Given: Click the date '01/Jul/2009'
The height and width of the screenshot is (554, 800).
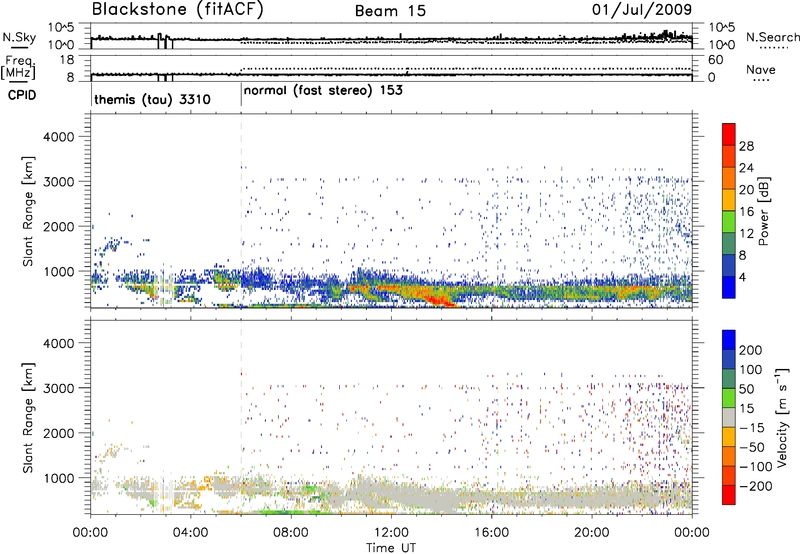Looking at the screenshot, I should pyautogui.click(x=642, y=9).
